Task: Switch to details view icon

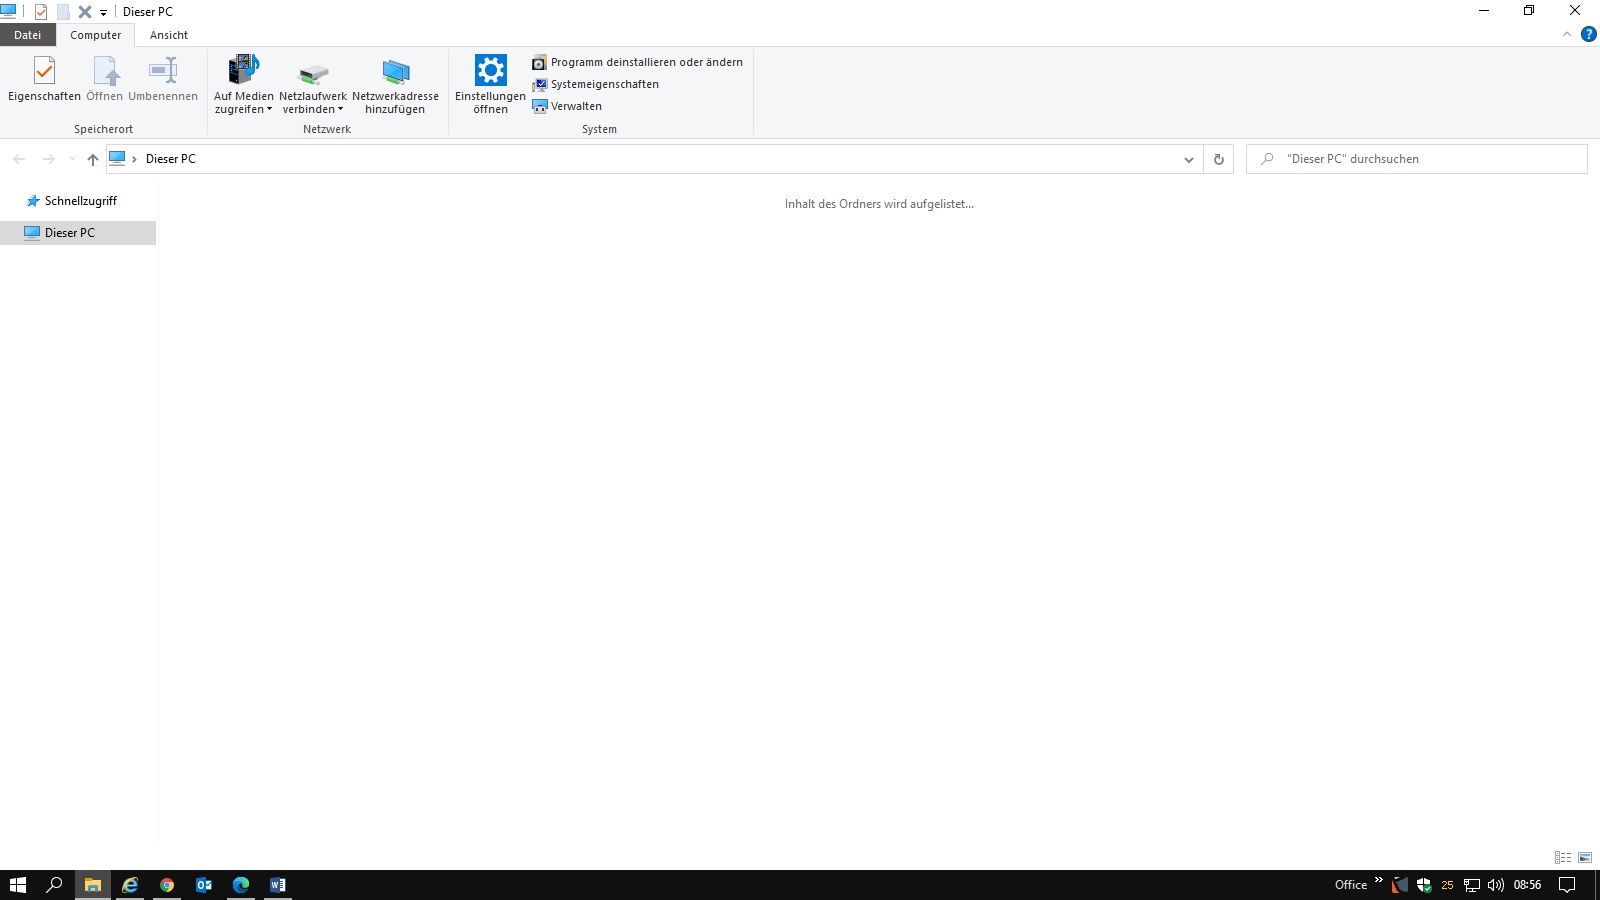Action: click(x=1563, y=857)
